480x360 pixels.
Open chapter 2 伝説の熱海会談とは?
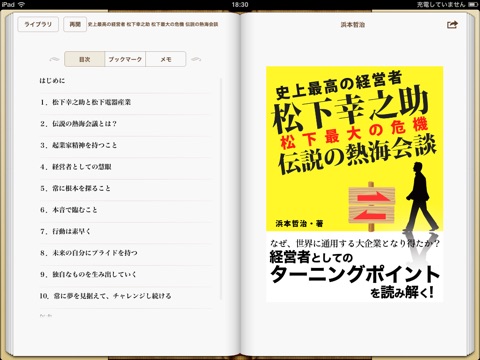click(x=126, y=124)
